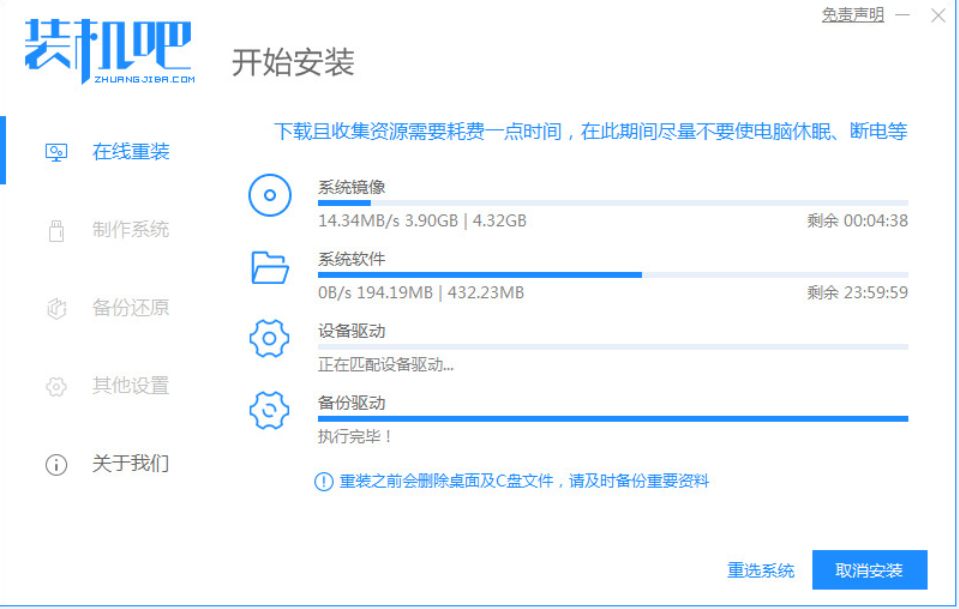Click the blue warning info icon

point(323,481)
